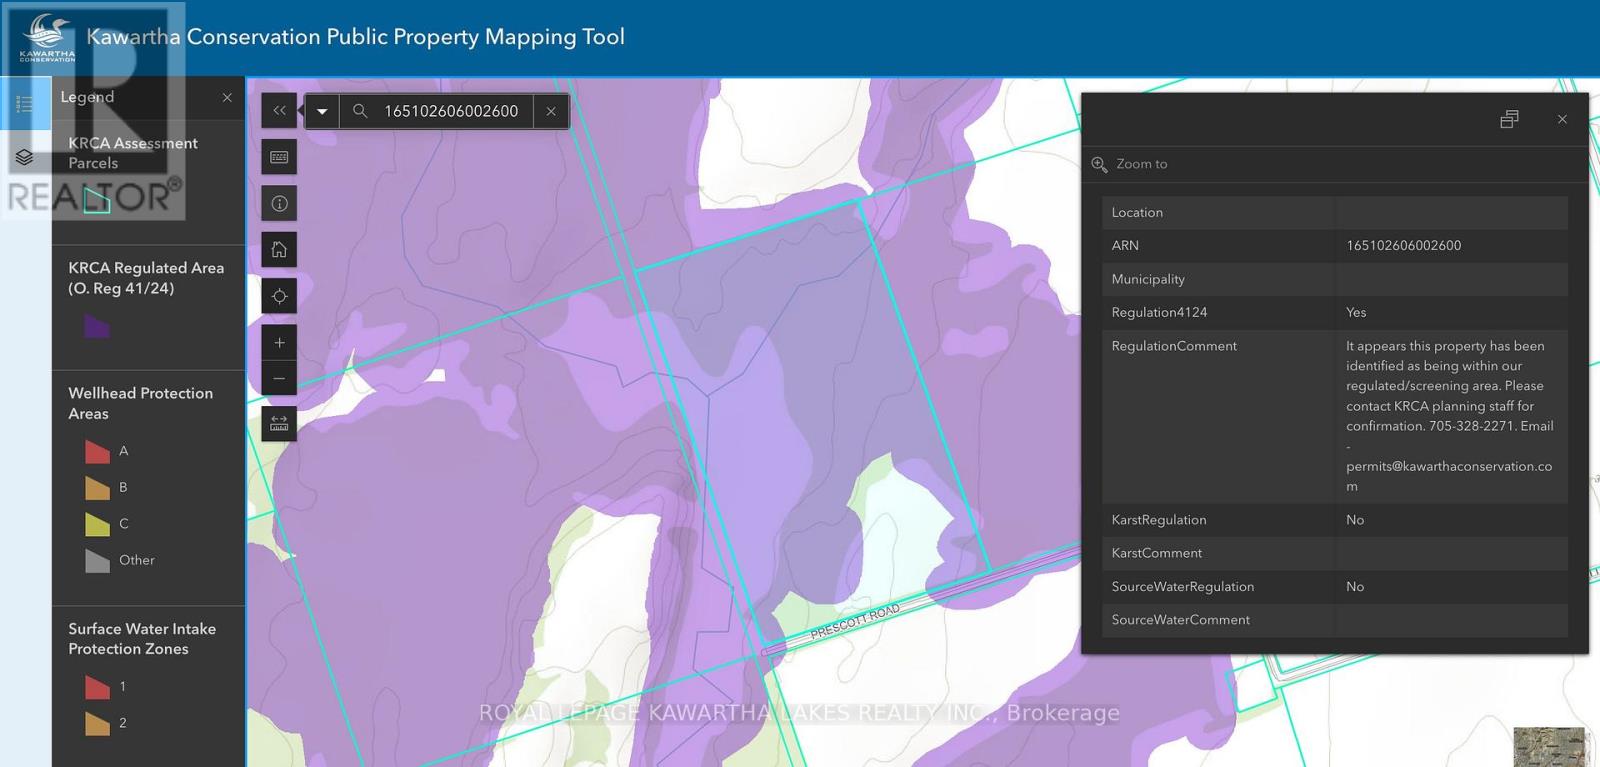Click the search field containing 165102606002600
Viewport: 1600px width, 767px height.
click(452, 111)
